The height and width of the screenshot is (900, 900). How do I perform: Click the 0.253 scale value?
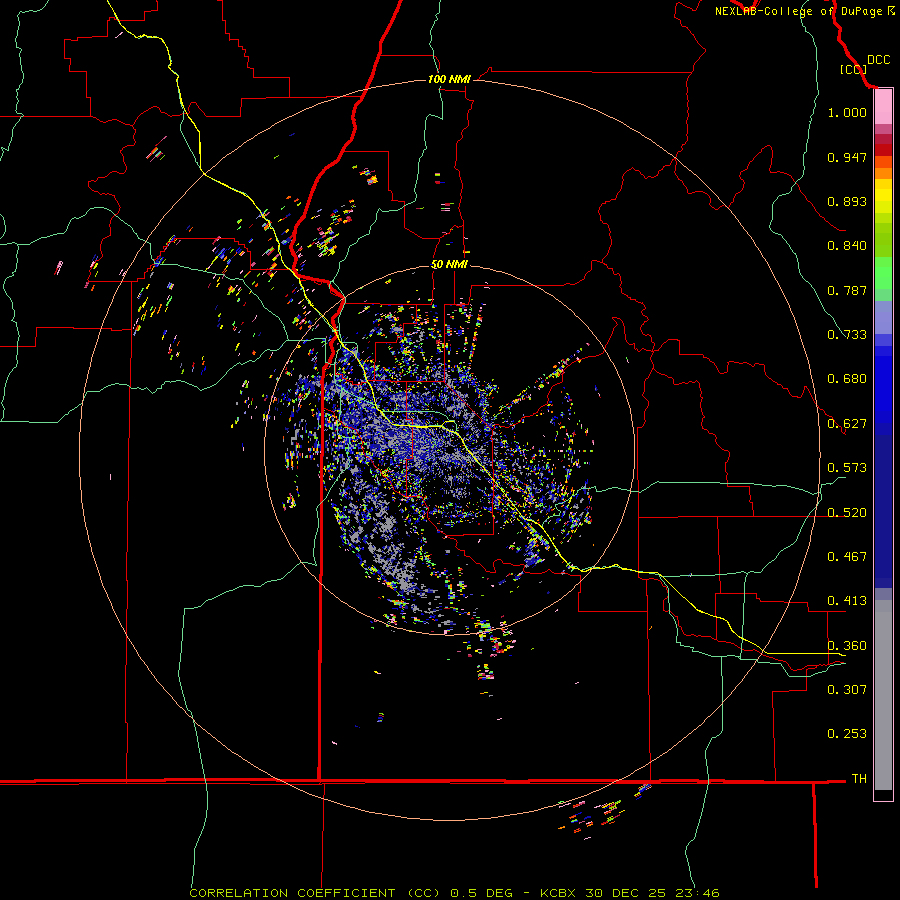coord(847,734)
